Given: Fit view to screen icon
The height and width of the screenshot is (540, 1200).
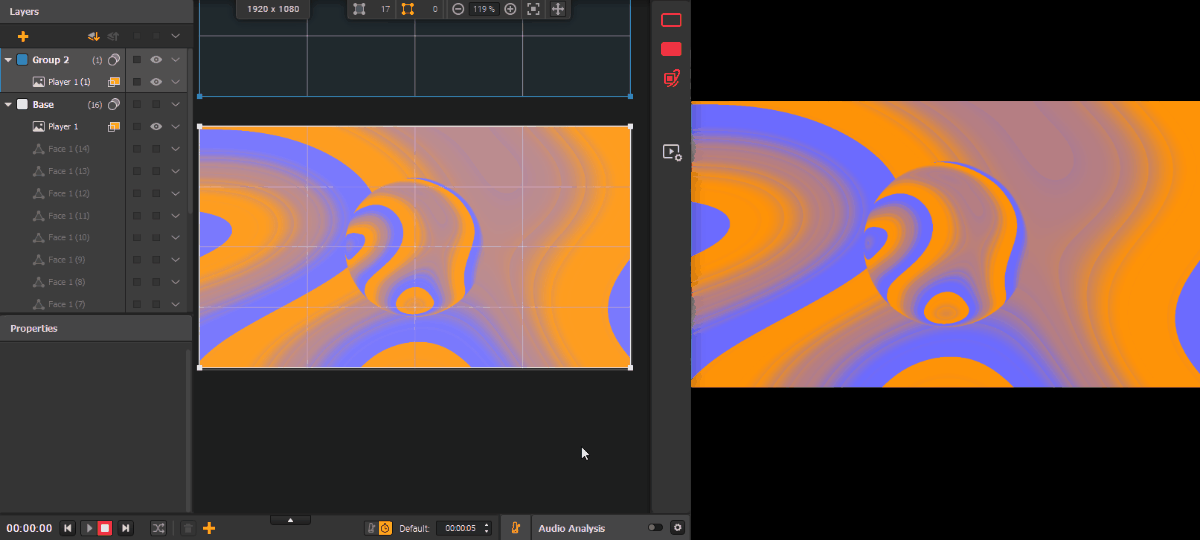Looking at the screenshot, I should pos(533,9).
